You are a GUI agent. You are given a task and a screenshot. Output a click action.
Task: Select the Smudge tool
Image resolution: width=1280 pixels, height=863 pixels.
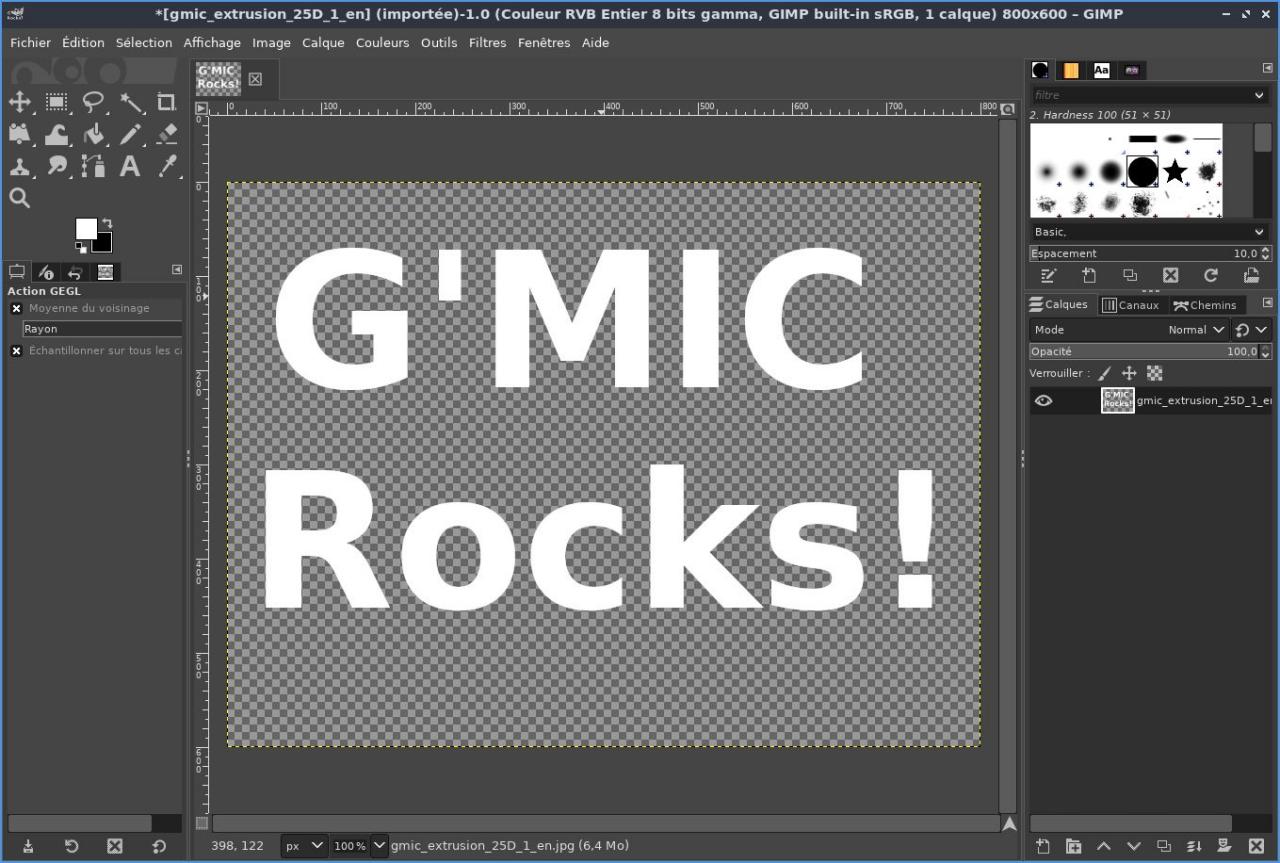pos(57,166)
